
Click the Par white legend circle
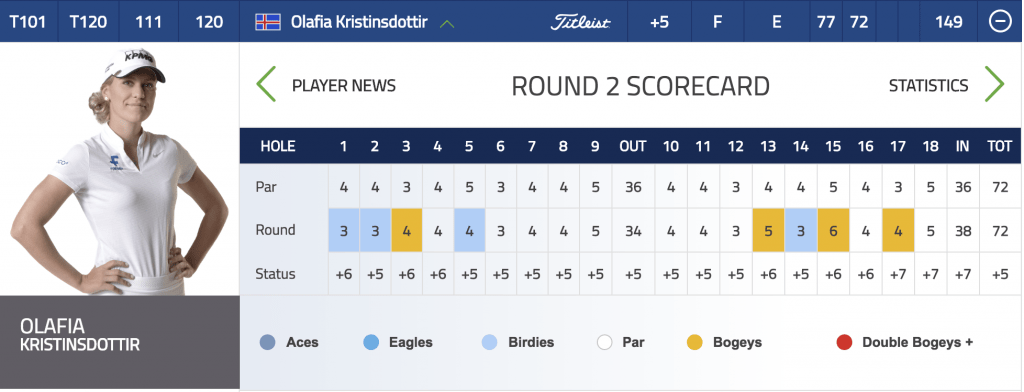tap(605, 342)
